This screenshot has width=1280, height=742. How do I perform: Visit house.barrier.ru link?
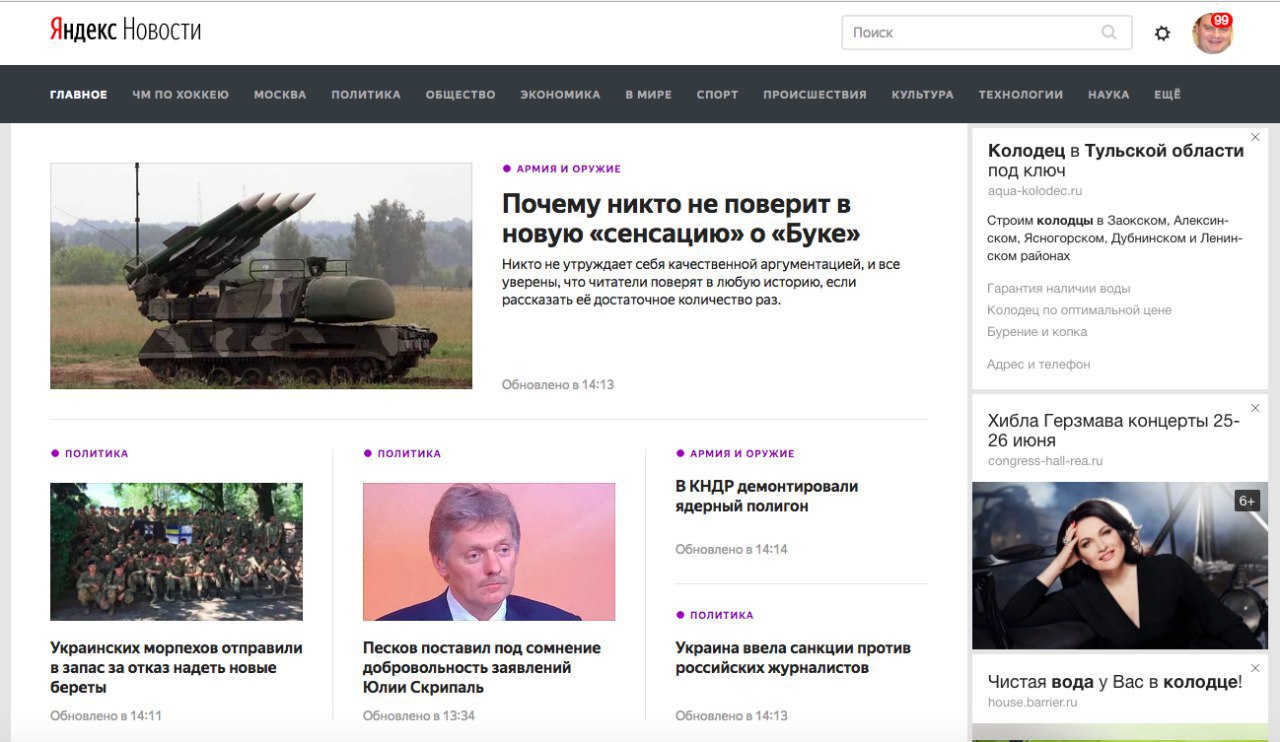pyautogui.click(x=1033, y=703)
